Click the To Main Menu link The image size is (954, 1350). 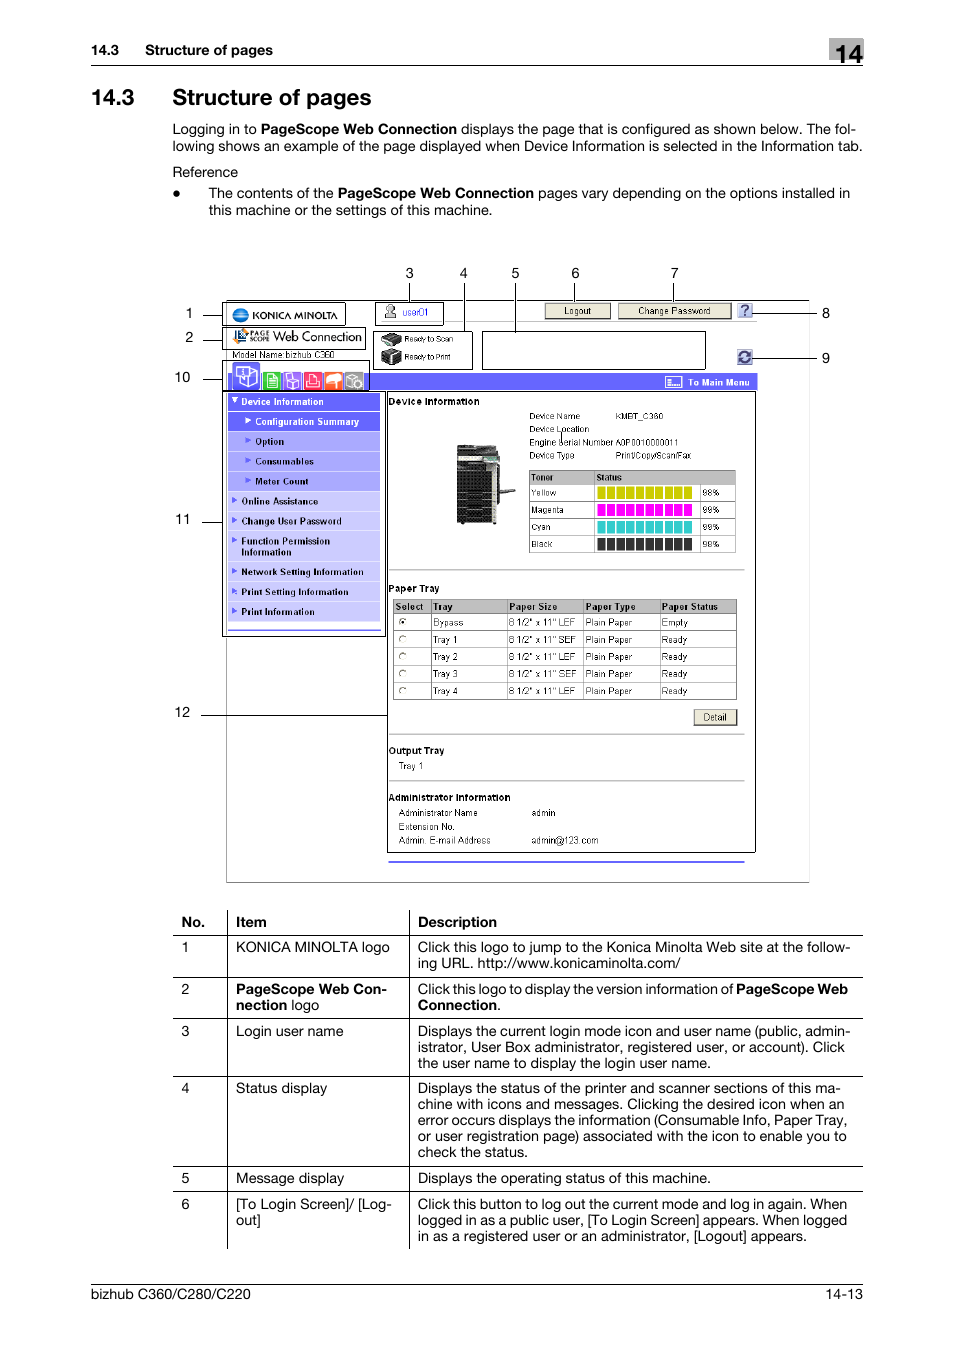(718, 382)
